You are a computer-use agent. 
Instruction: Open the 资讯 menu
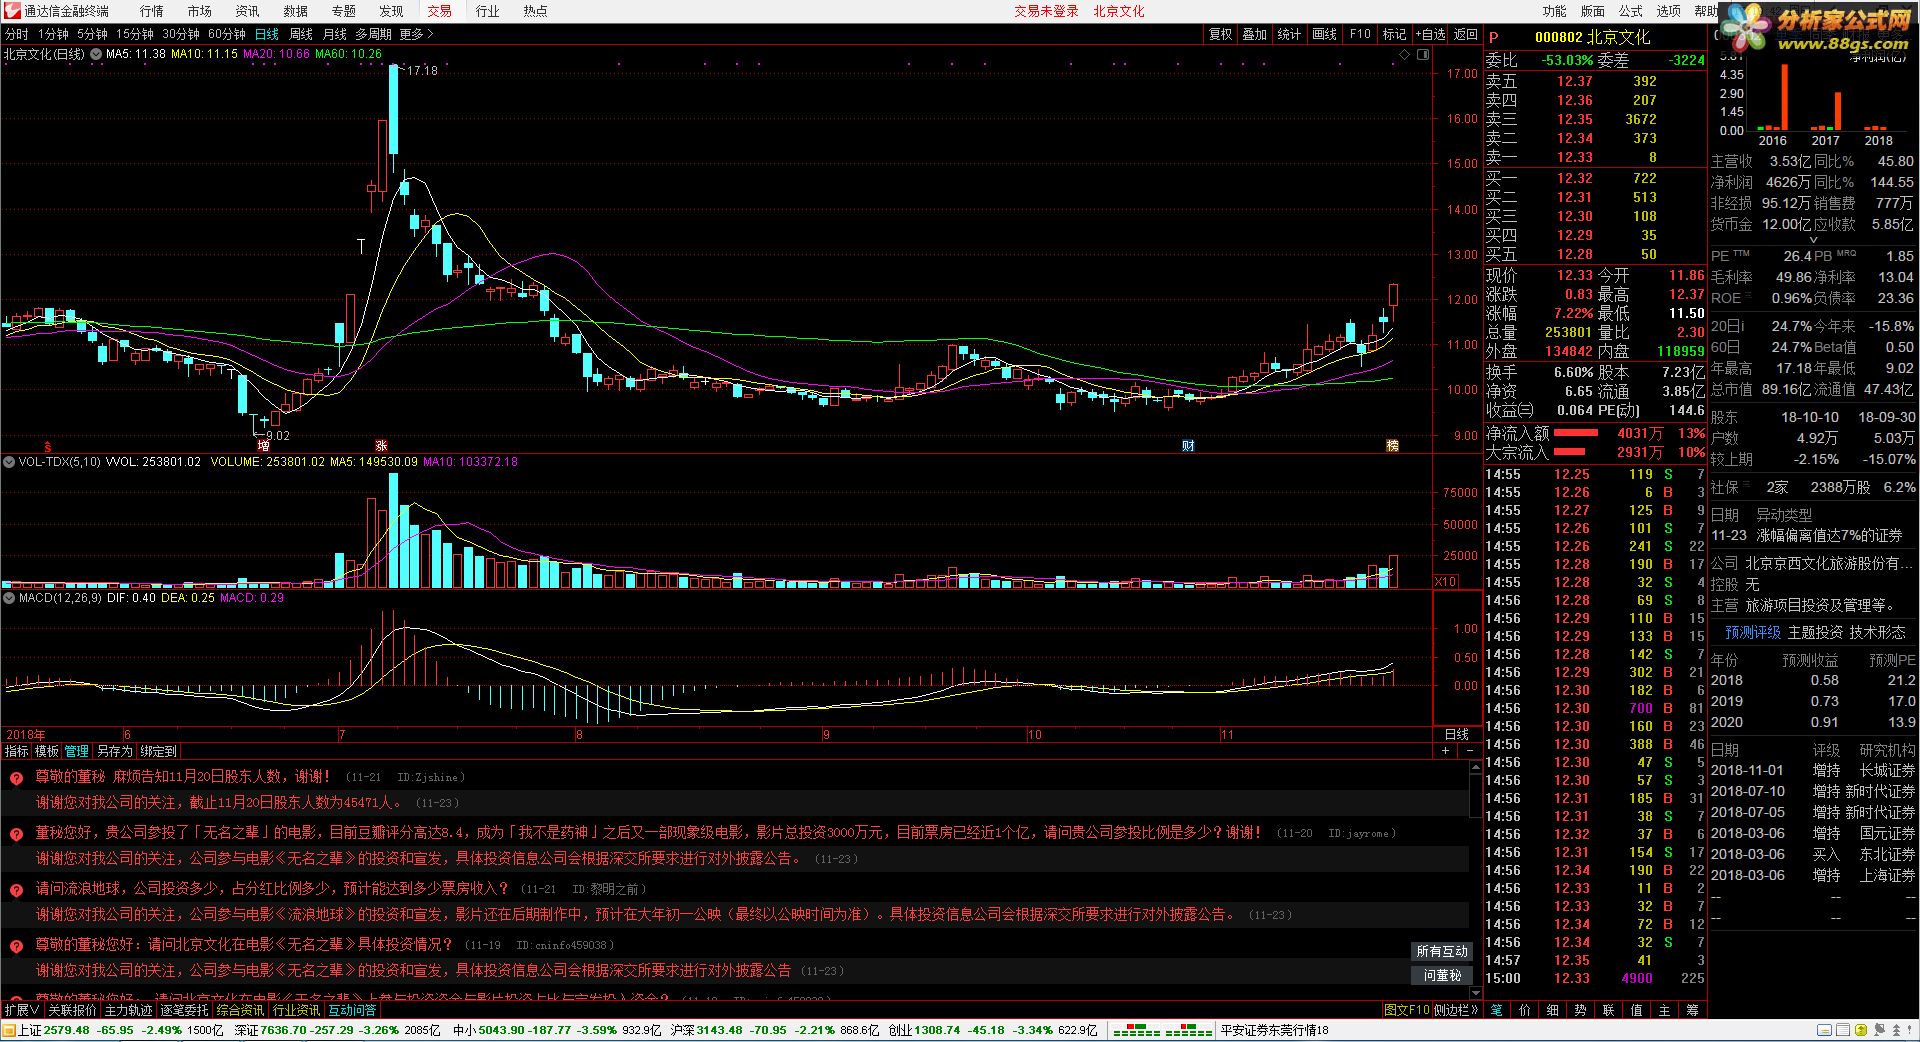click(247, 11)
